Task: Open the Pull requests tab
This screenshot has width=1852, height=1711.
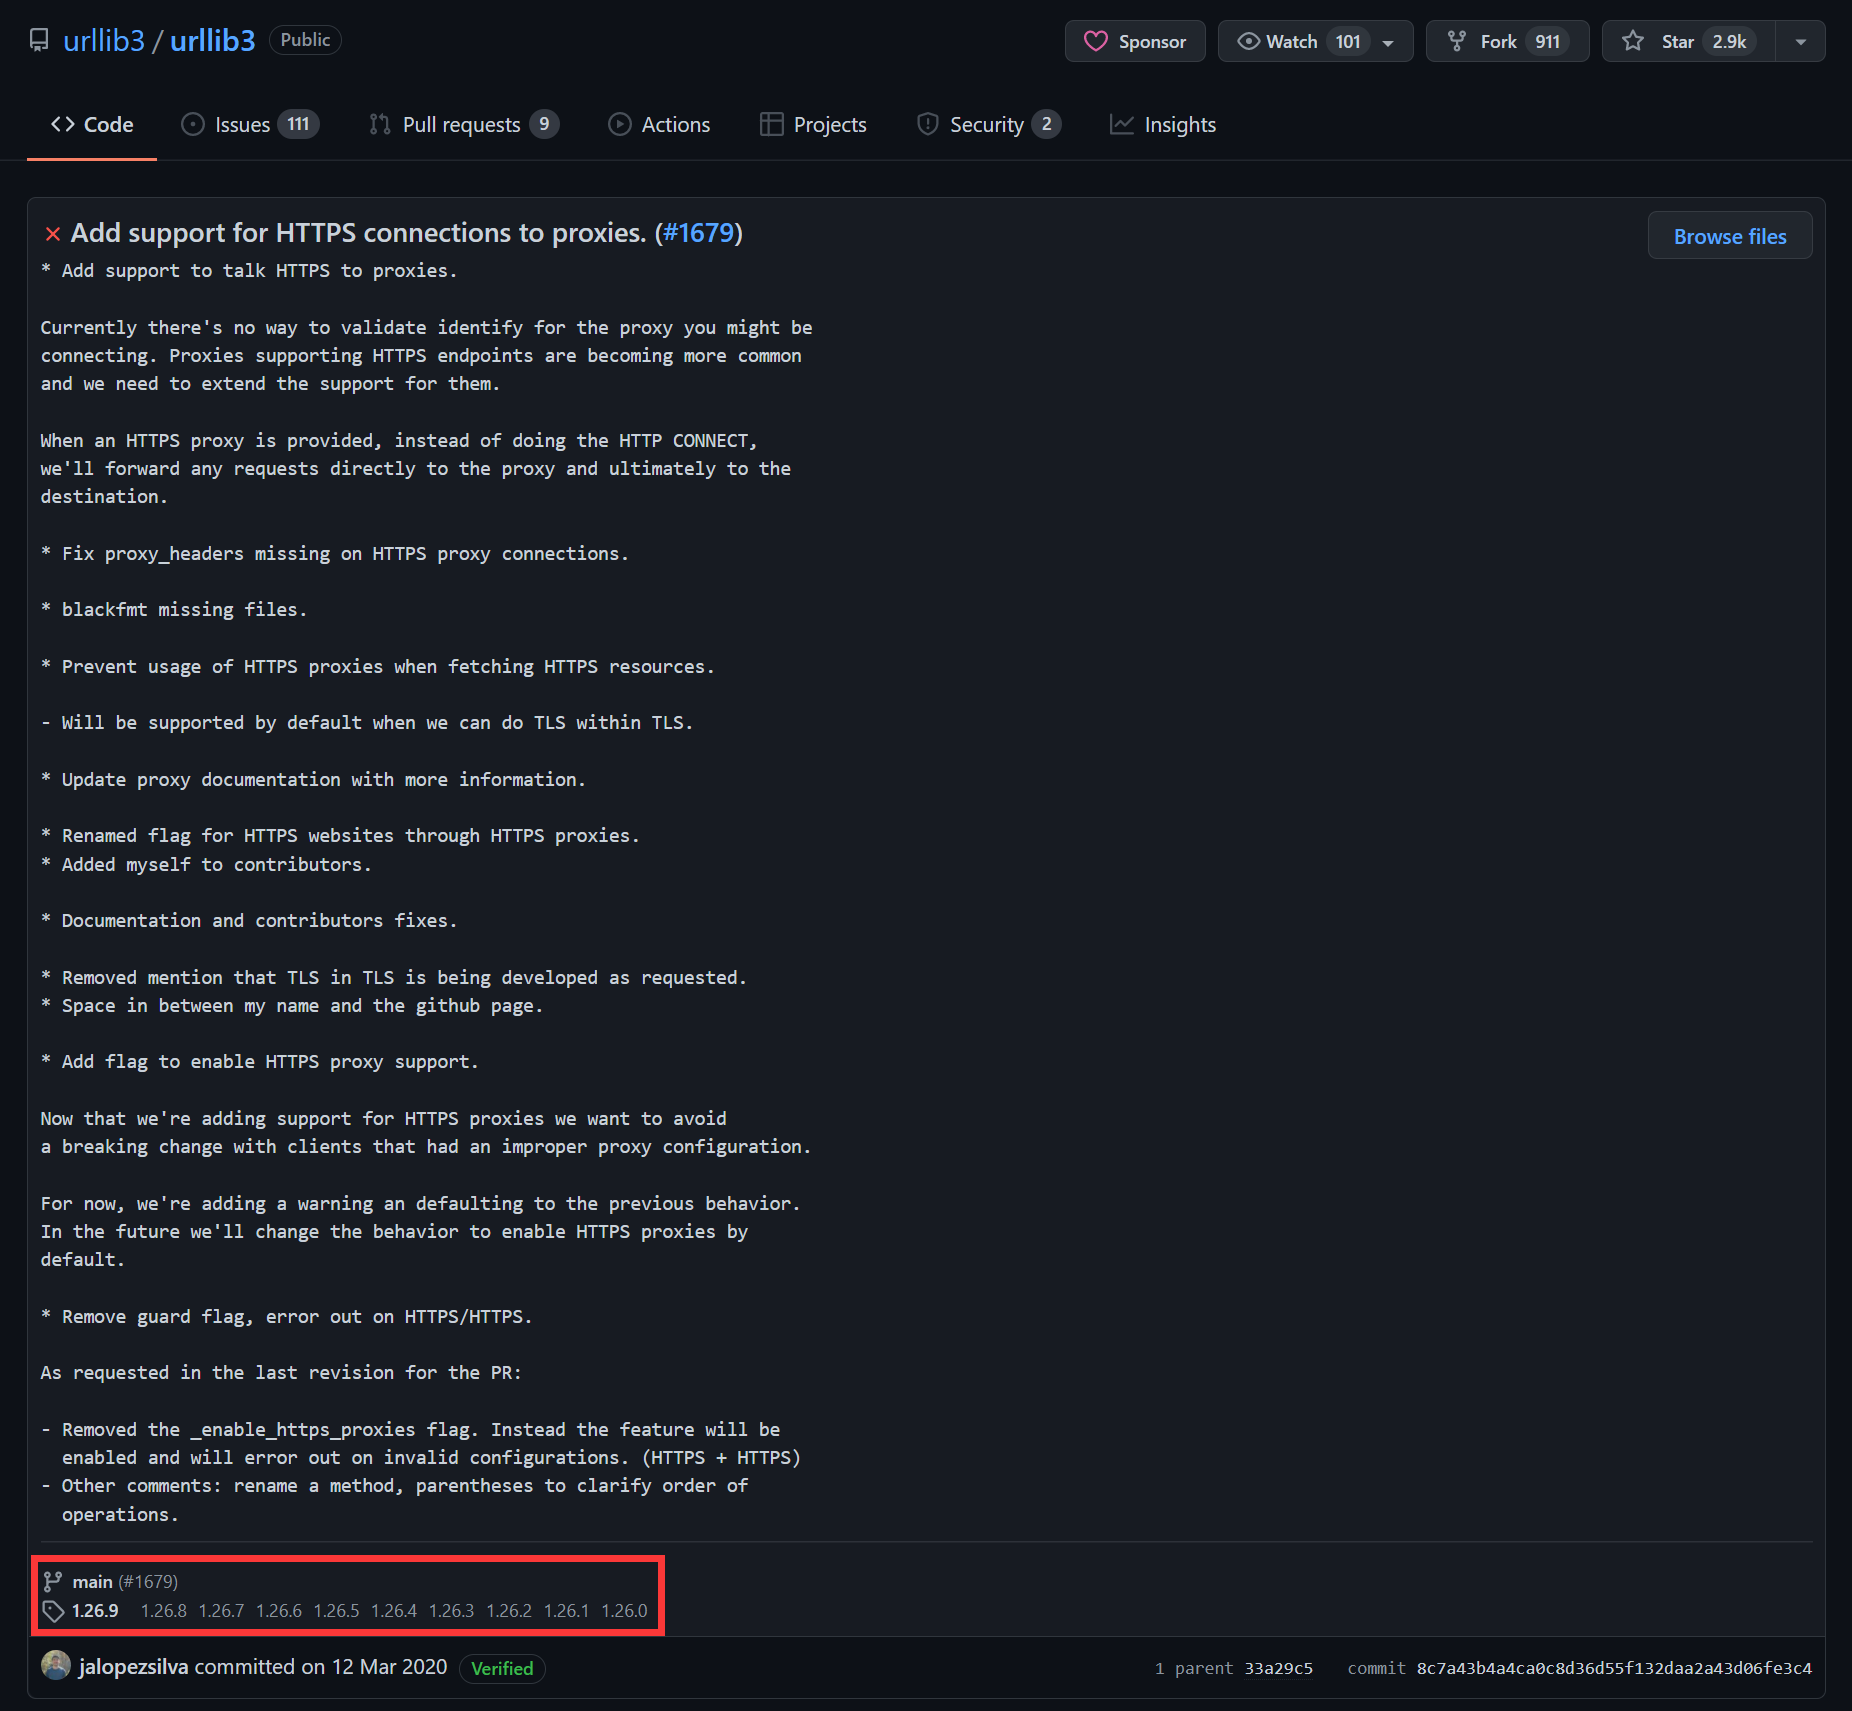Action: 464,125
